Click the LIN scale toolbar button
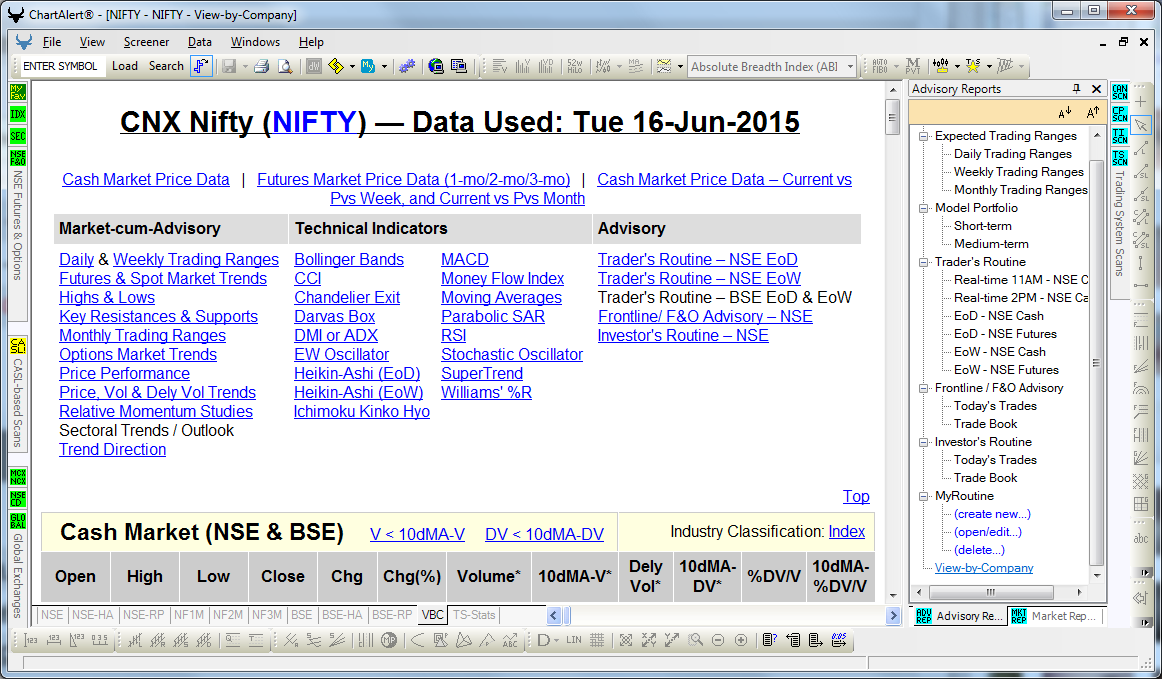This screenshot has height=679, width=1162. [574, 640]
